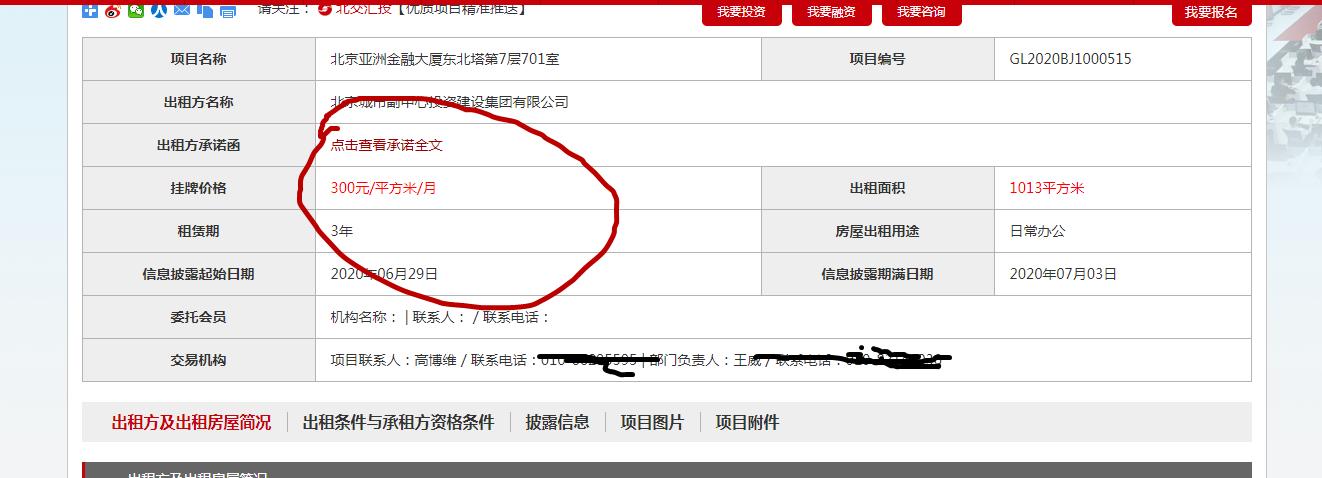The width and height of the screenshot is (1322, 478).
Task: Select project number GL2020BJ1000515
Action: (x=1070, y=59)
